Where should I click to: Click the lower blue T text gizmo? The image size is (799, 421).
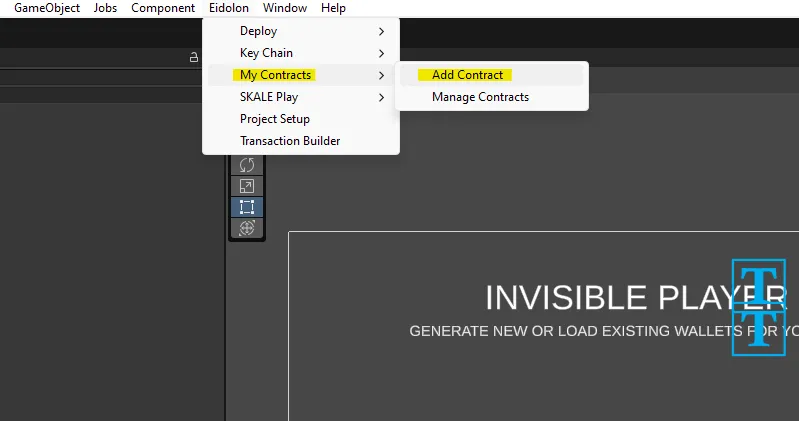click(x=759, y=329)
